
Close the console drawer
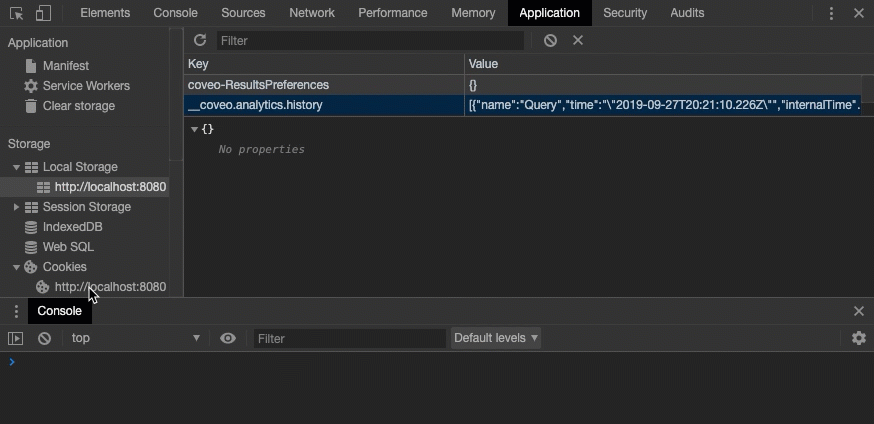tap(859, 311)
